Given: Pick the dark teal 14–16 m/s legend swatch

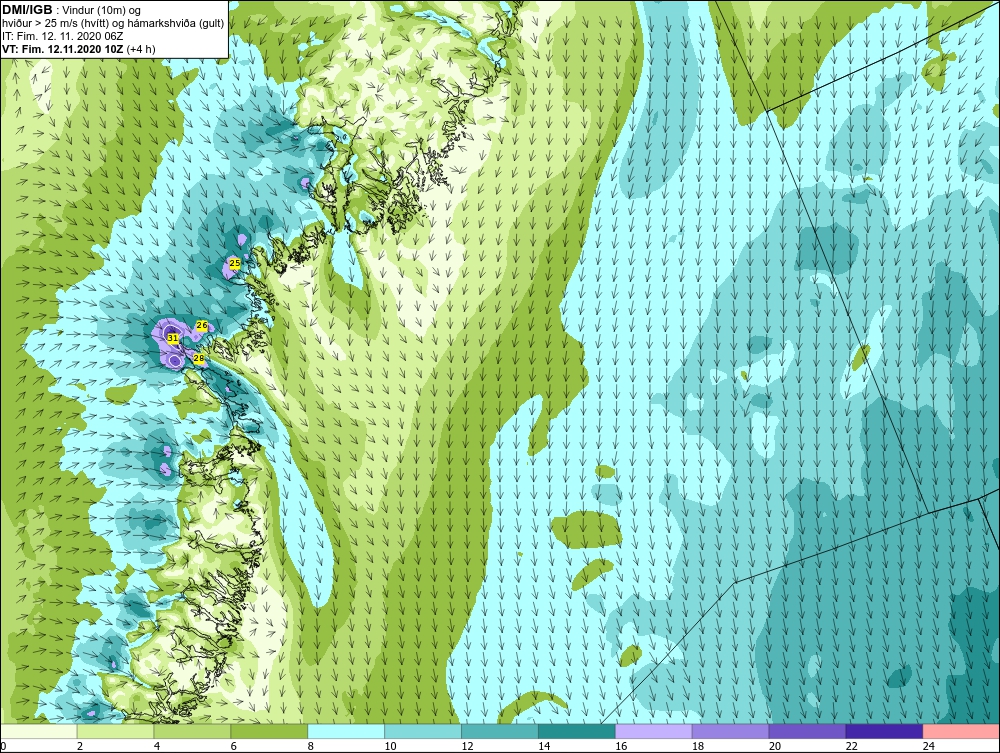Looking at the screenshot, I should click(x=577, y=731).
